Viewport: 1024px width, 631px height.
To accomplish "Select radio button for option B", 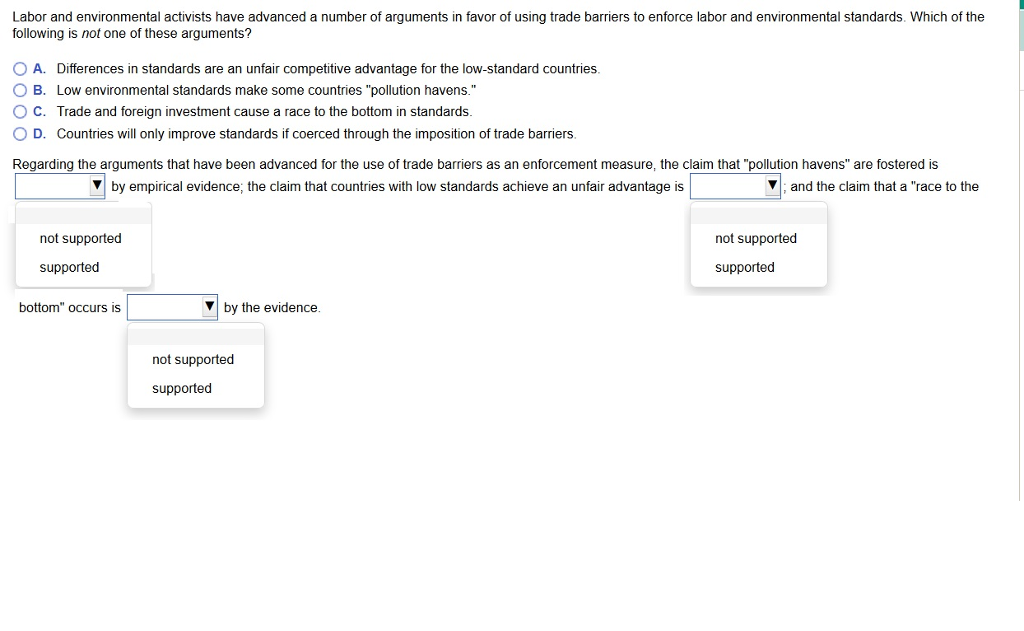I will coord(20,91).
